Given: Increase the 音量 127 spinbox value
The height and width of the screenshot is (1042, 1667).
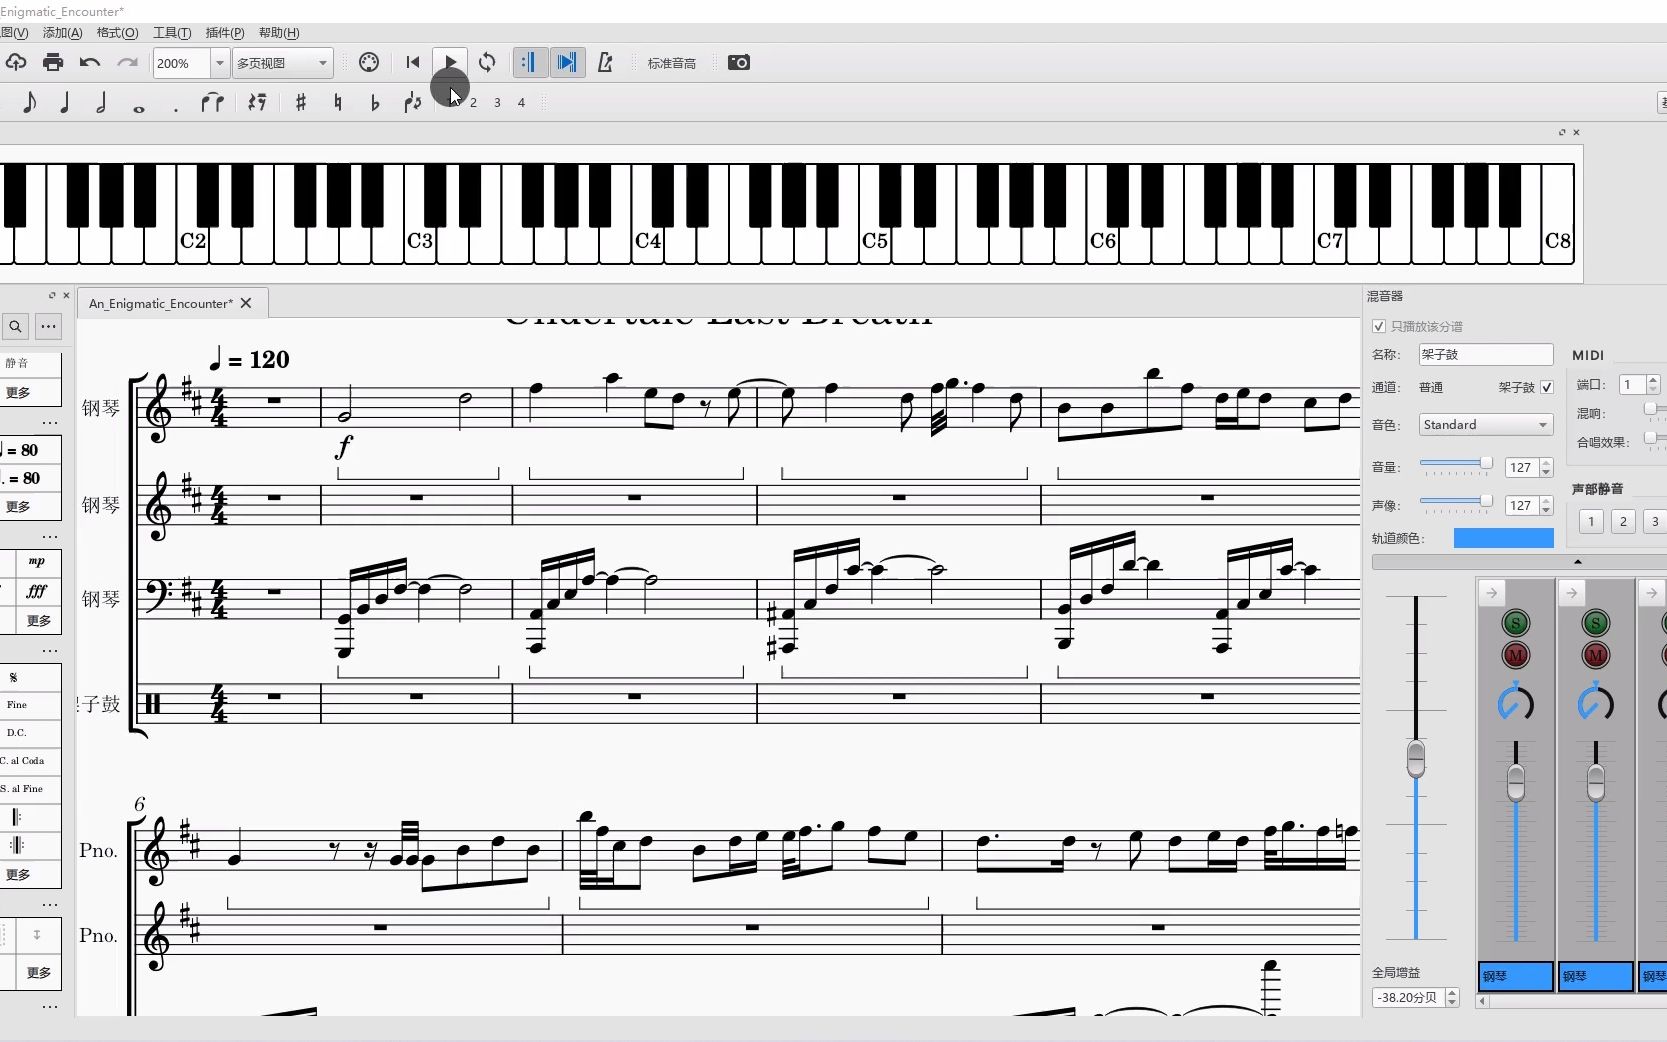Looking at the screenshot, I should tap(1546, 462).
